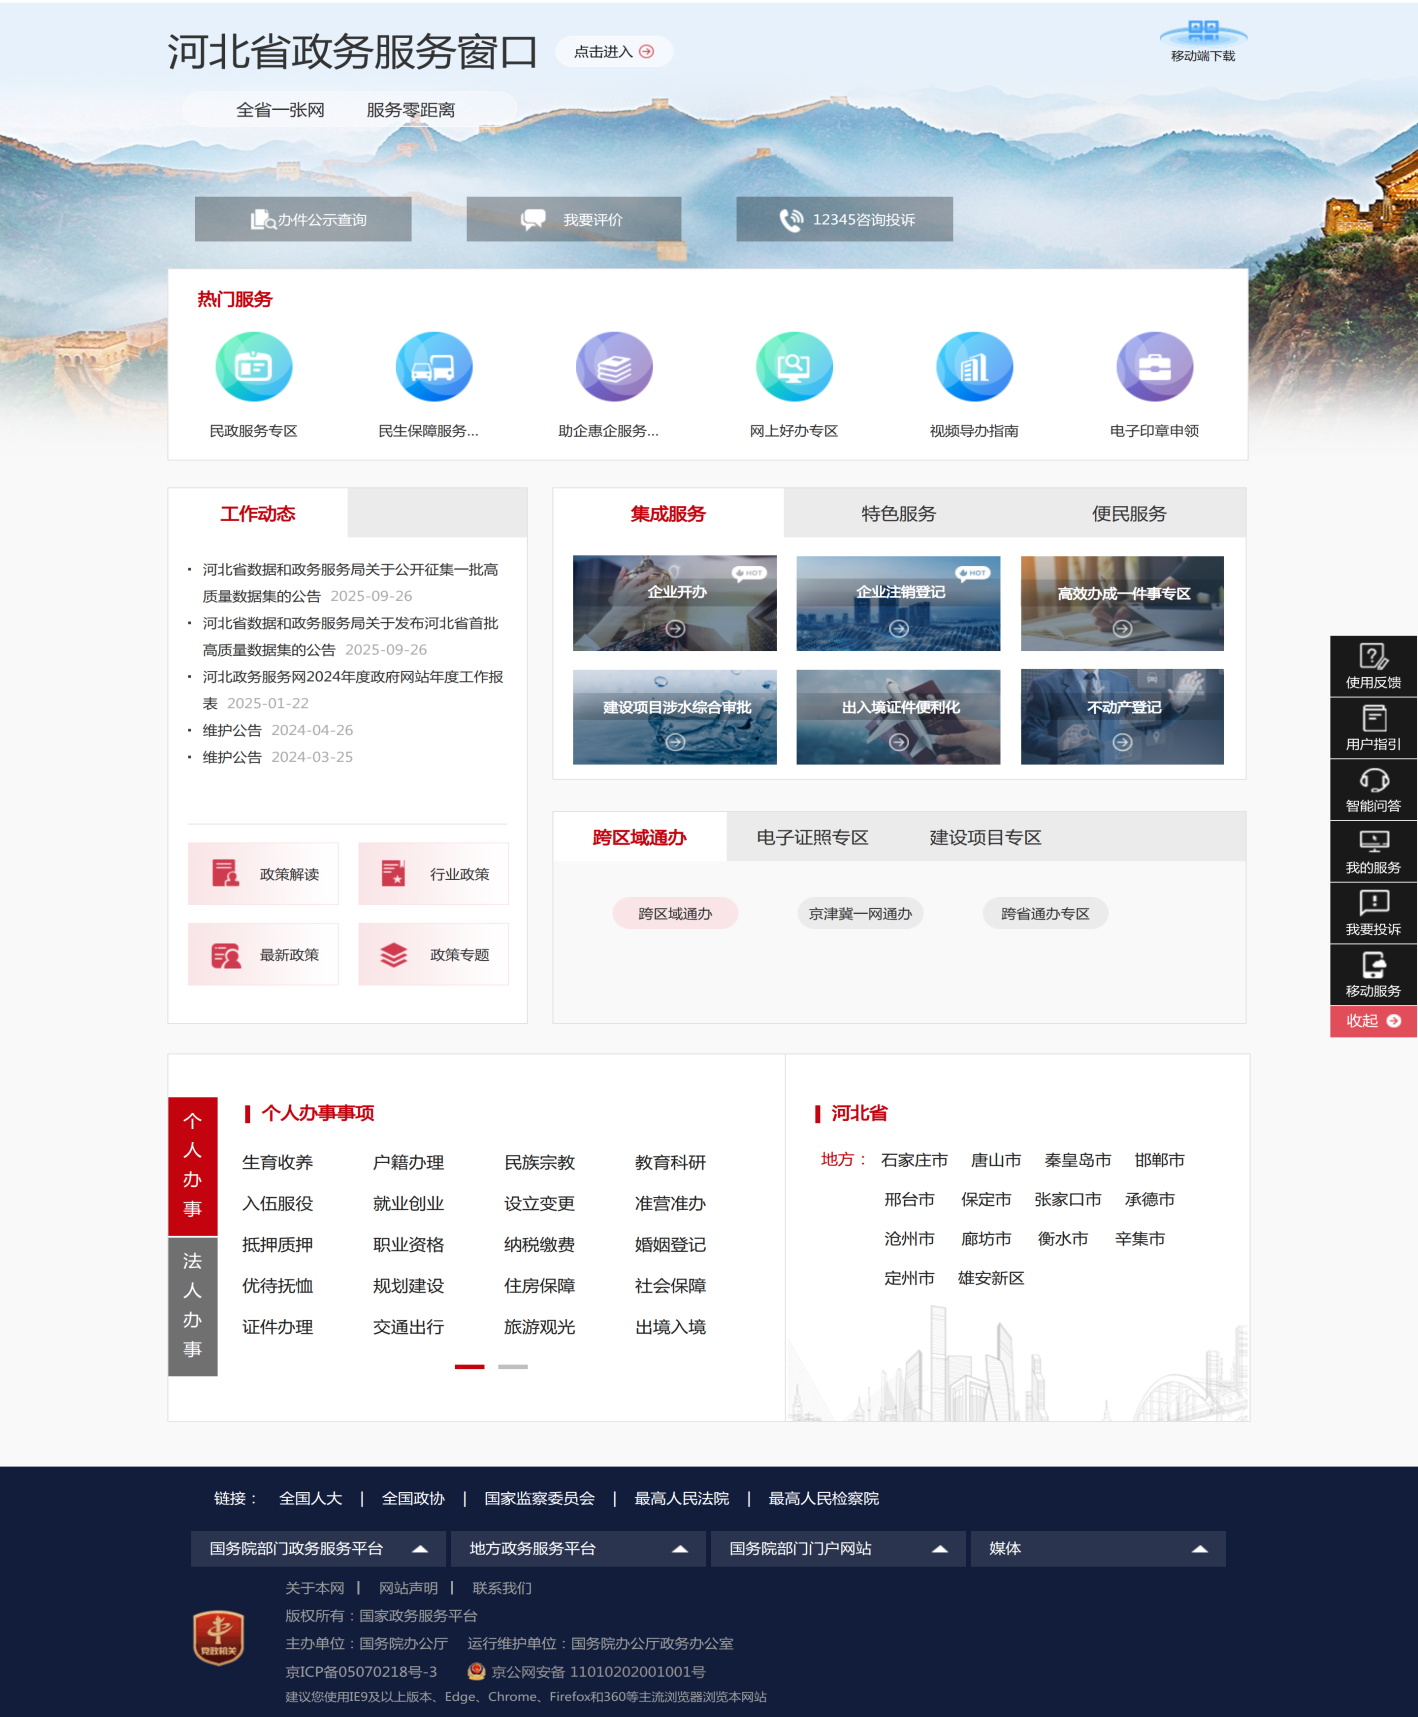Click the 点击进入 button
The image size is (1418, 1717).
(614, 52)
